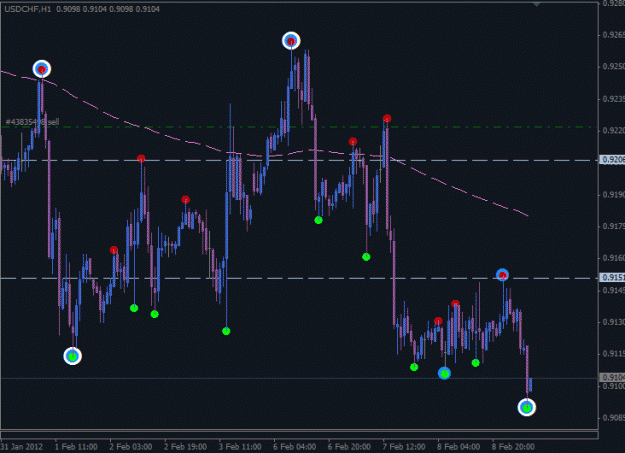This screenshot has width=625, height=453.
Task: Select the white-ringed green marker at the latest low
Action: click(x=527, y=407)
